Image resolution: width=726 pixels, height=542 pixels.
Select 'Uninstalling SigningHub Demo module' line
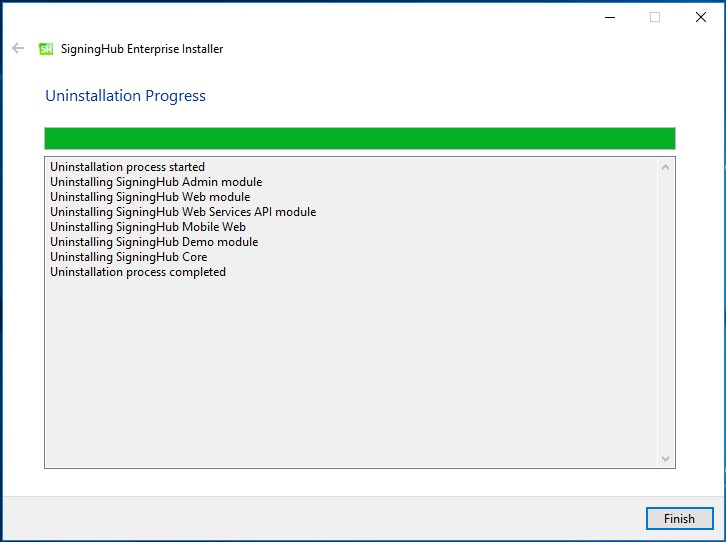(x=154, y=242)
